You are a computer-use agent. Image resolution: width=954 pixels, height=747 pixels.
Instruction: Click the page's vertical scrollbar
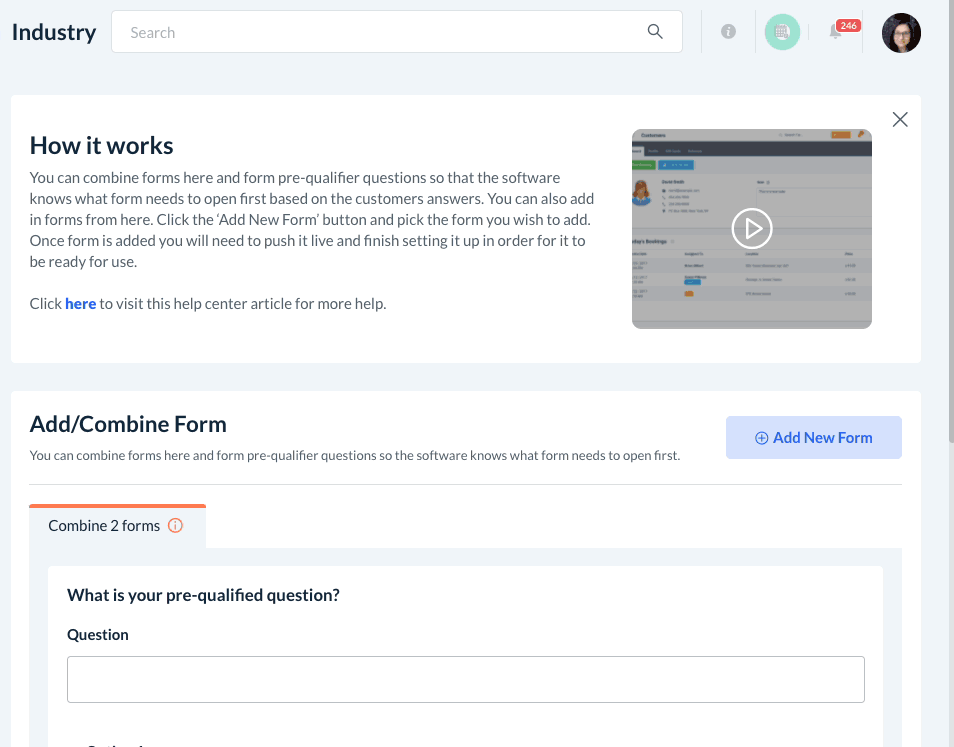(x=948, y=220)
